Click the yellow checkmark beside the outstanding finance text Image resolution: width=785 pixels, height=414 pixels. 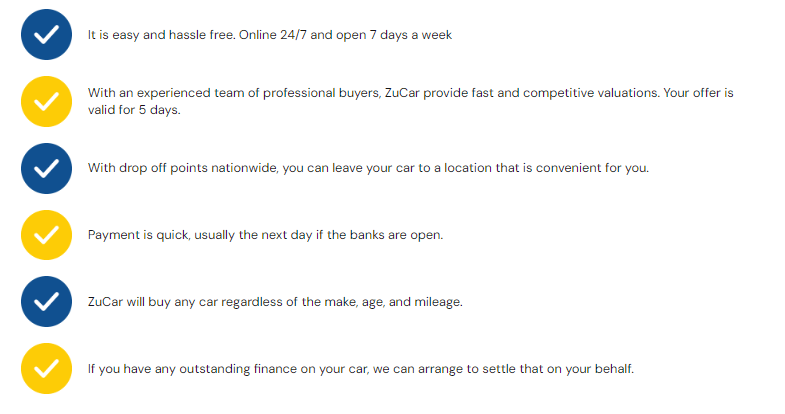pos(46,368)
